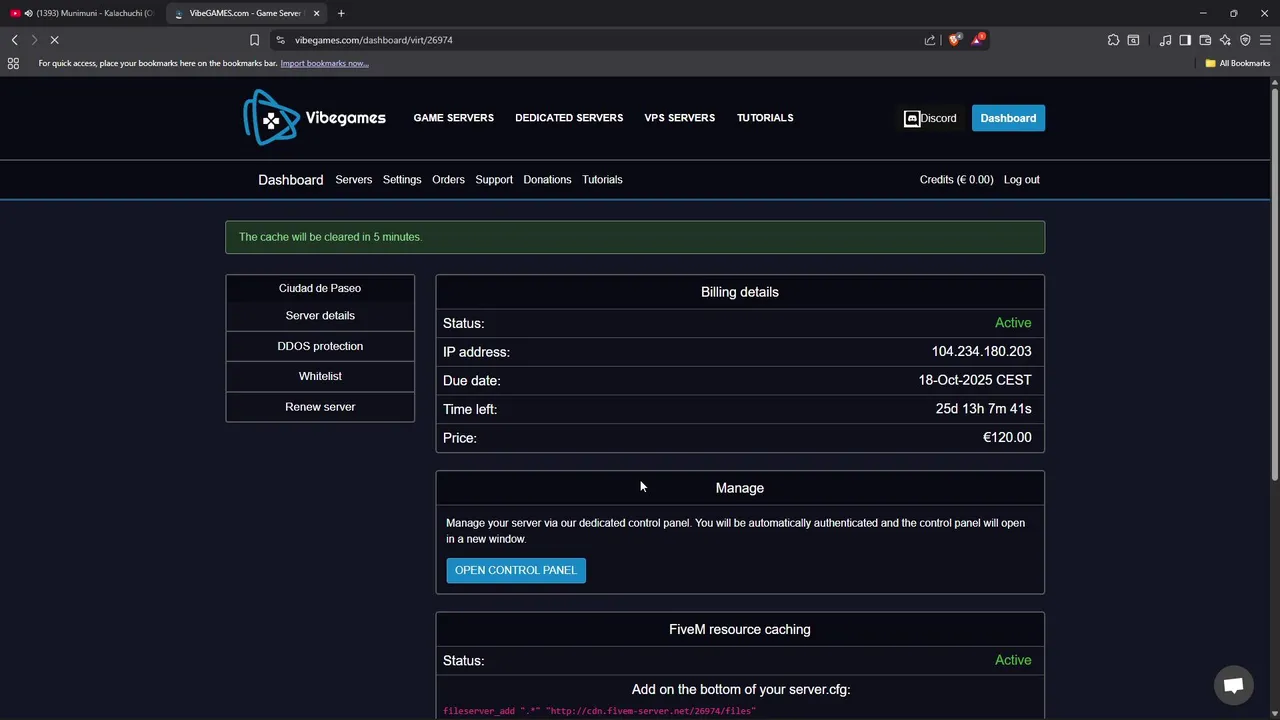
Task: Open the Brave Wallet icon
Action: coord(1205,40)
